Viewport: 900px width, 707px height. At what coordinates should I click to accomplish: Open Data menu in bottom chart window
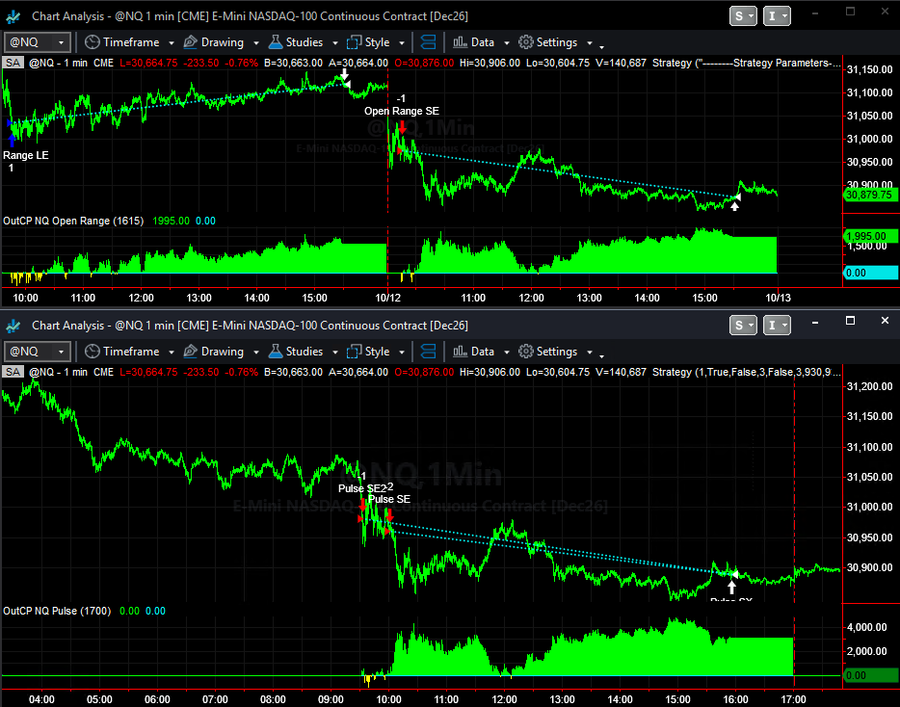click(481, 352)
